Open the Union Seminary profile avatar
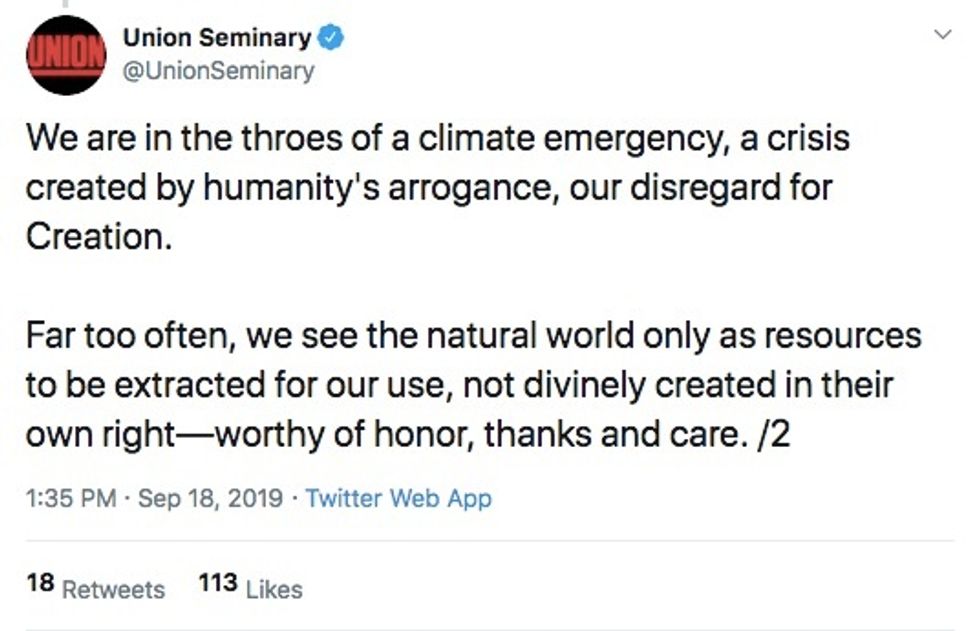 [x=66, y=55]
